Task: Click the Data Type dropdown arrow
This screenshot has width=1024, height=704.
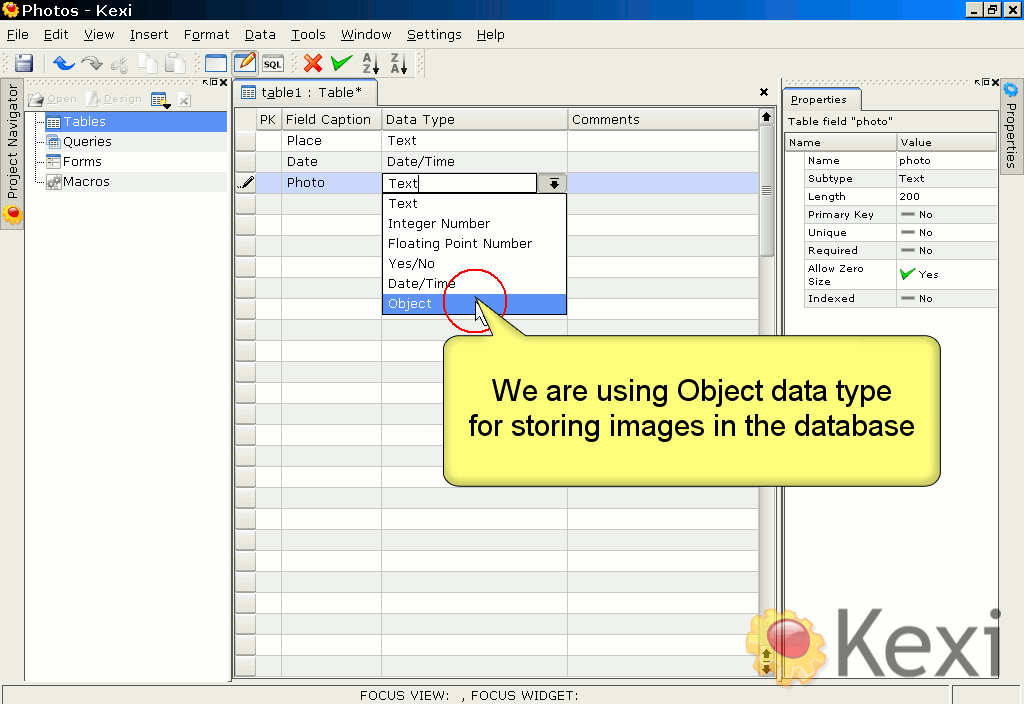Action: tap(553, 184)
